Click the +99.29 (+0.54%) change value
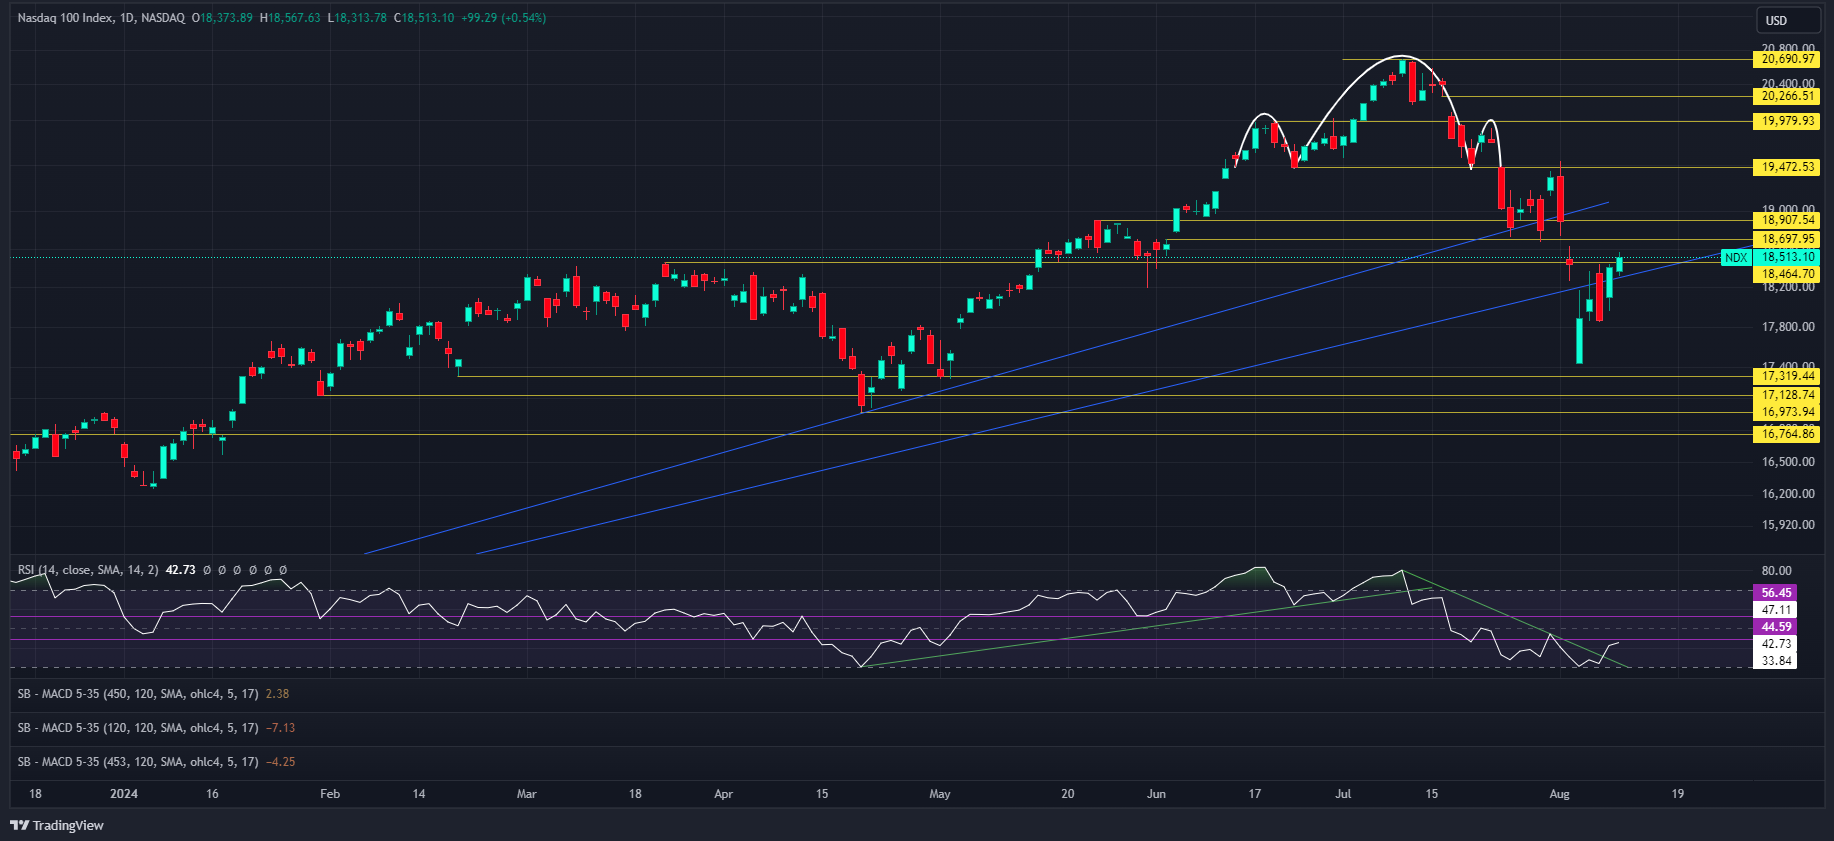 click(x=503, y=18)
